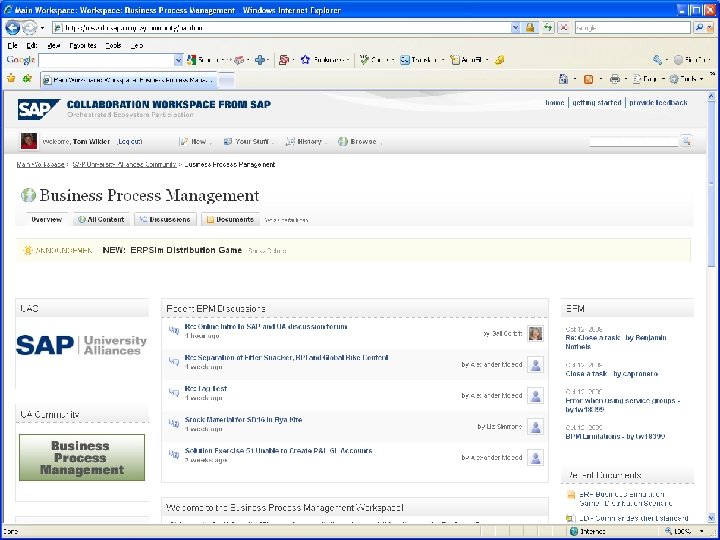
Task: Click the user avatar next to Welcome text
Action: [x=29, y=141]
